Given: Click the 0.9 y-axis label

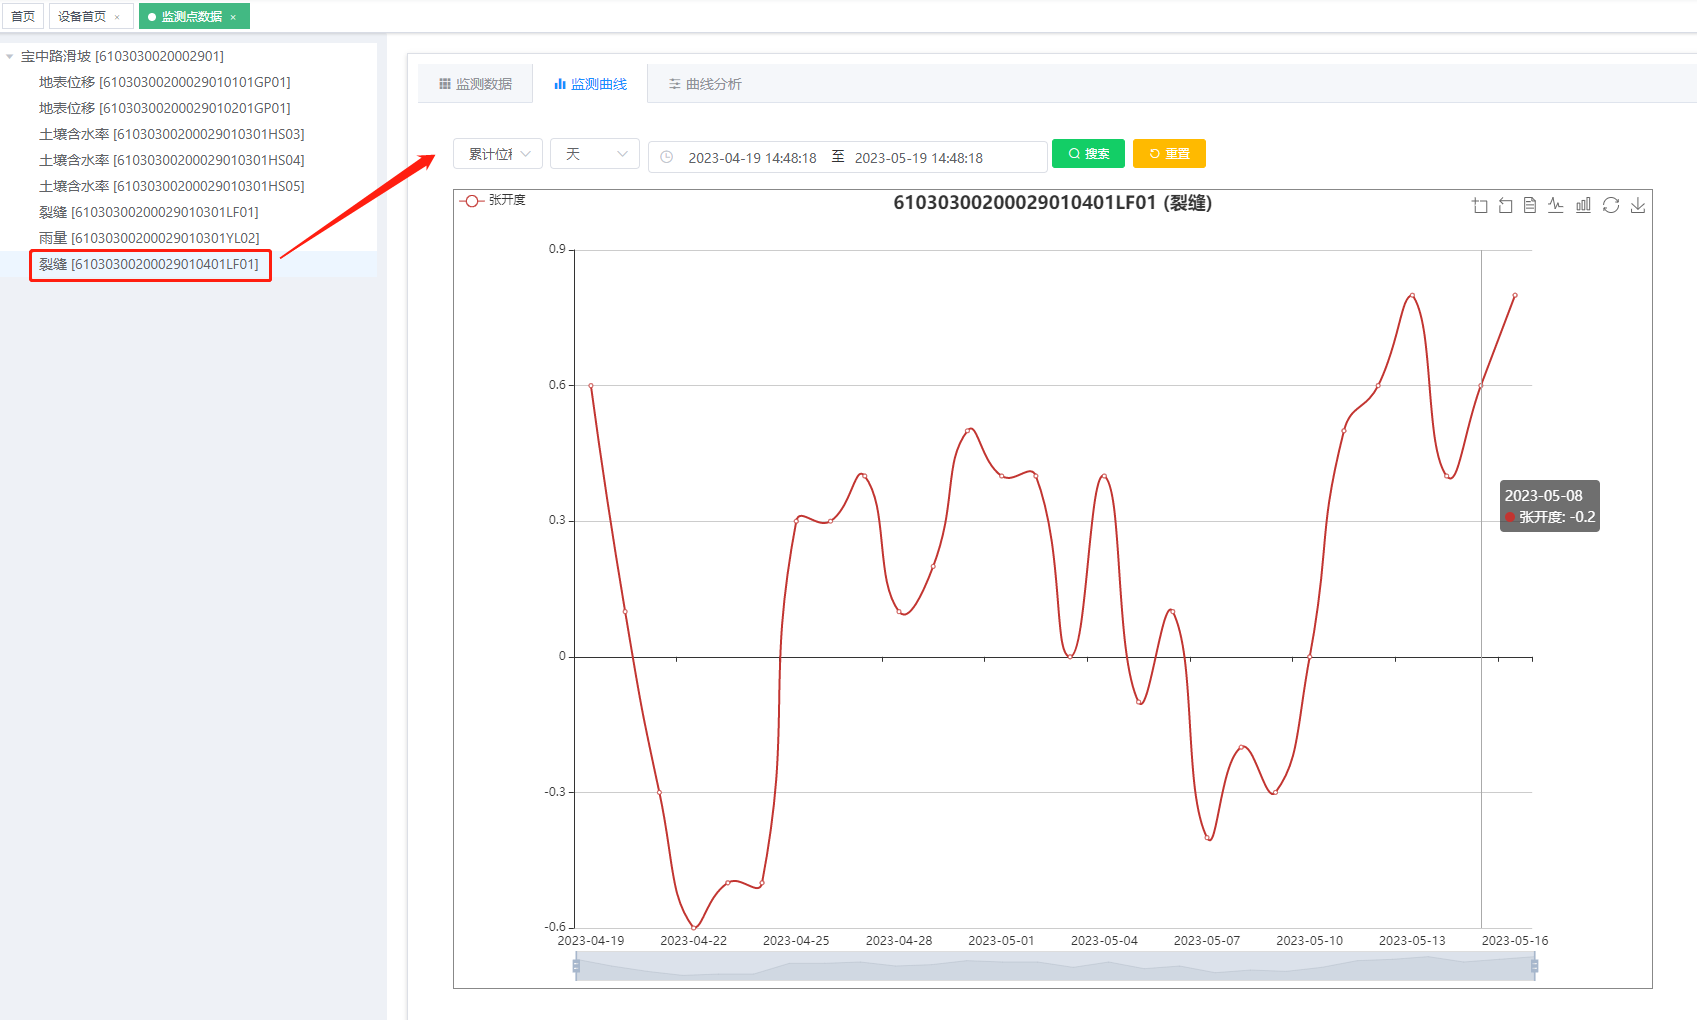Looking at the screenshot, I should click(557, 249).
